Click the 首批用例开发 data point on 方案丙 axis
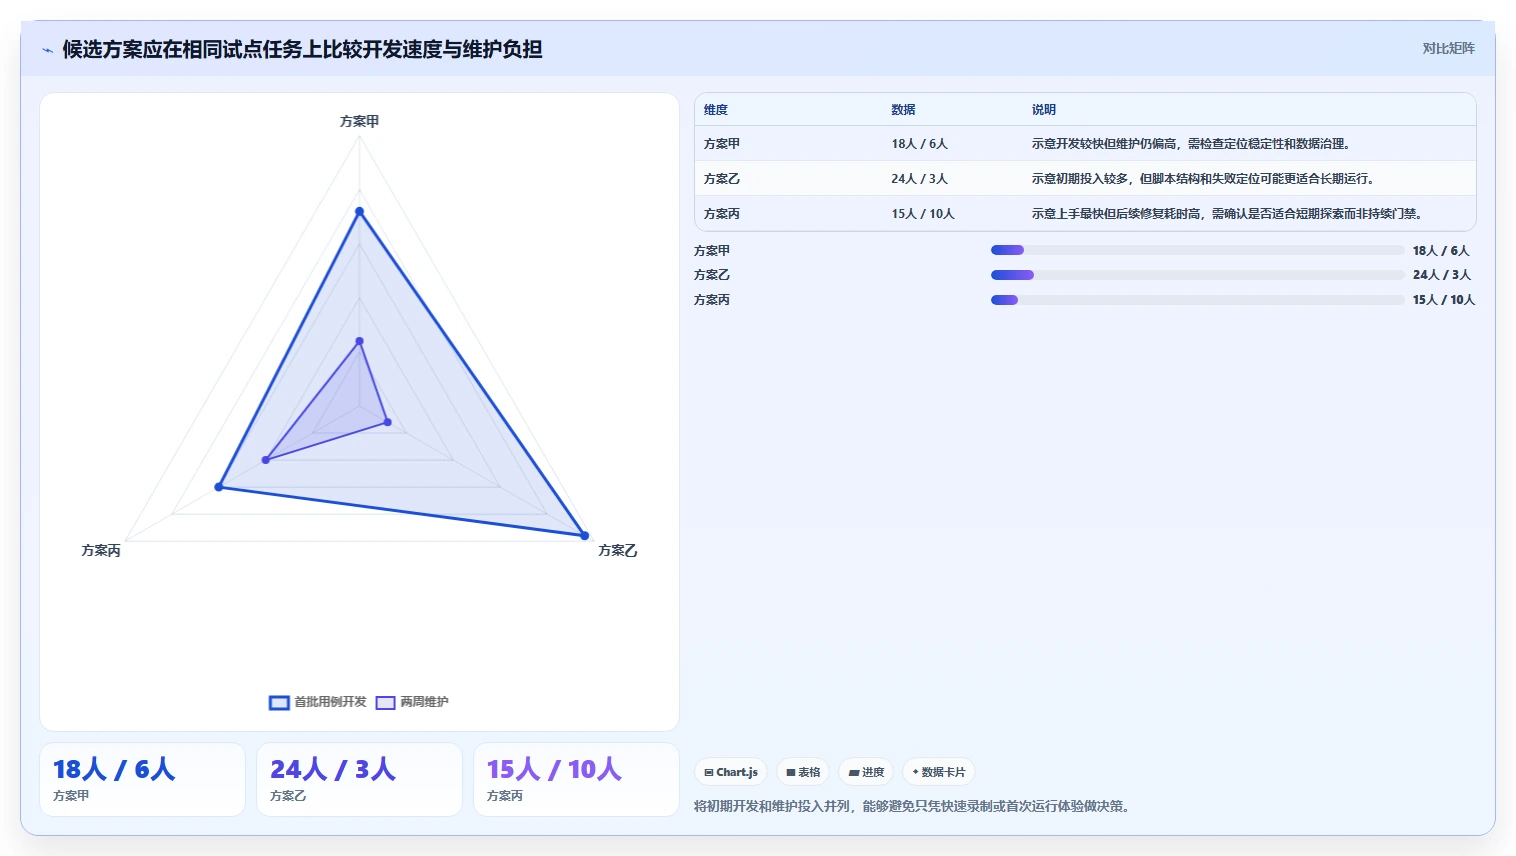The width and height of the screenshot is (1516, 856). [x=219, y=487]
